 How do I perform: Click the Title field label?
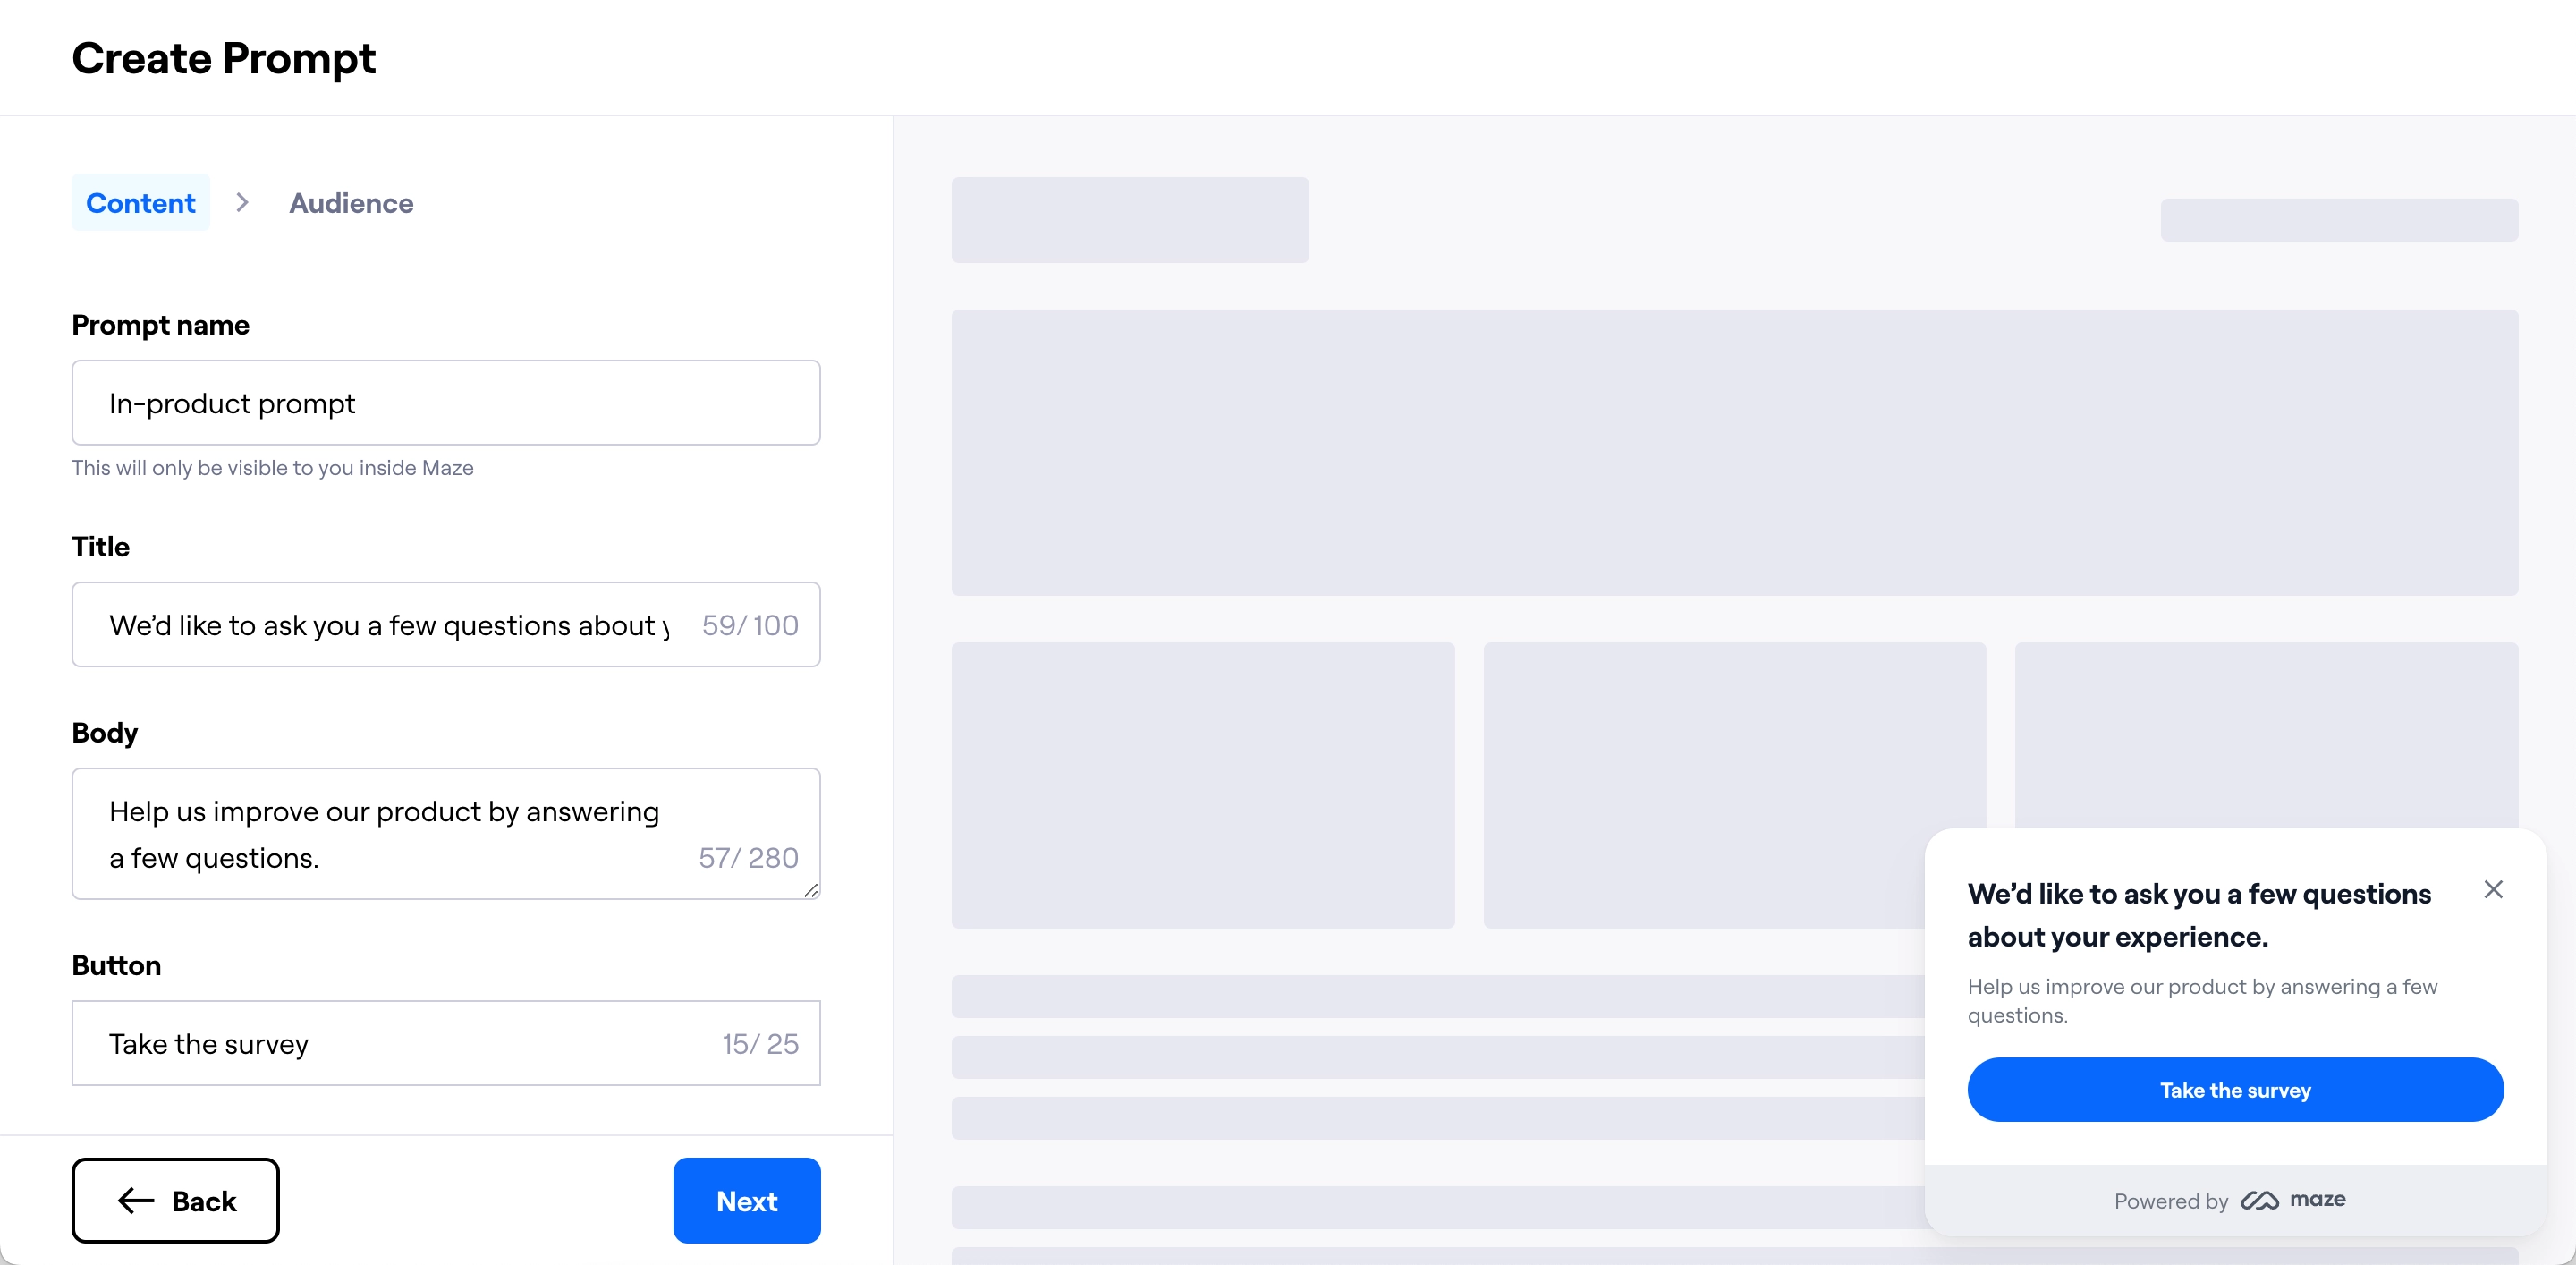tap(100, 547)
